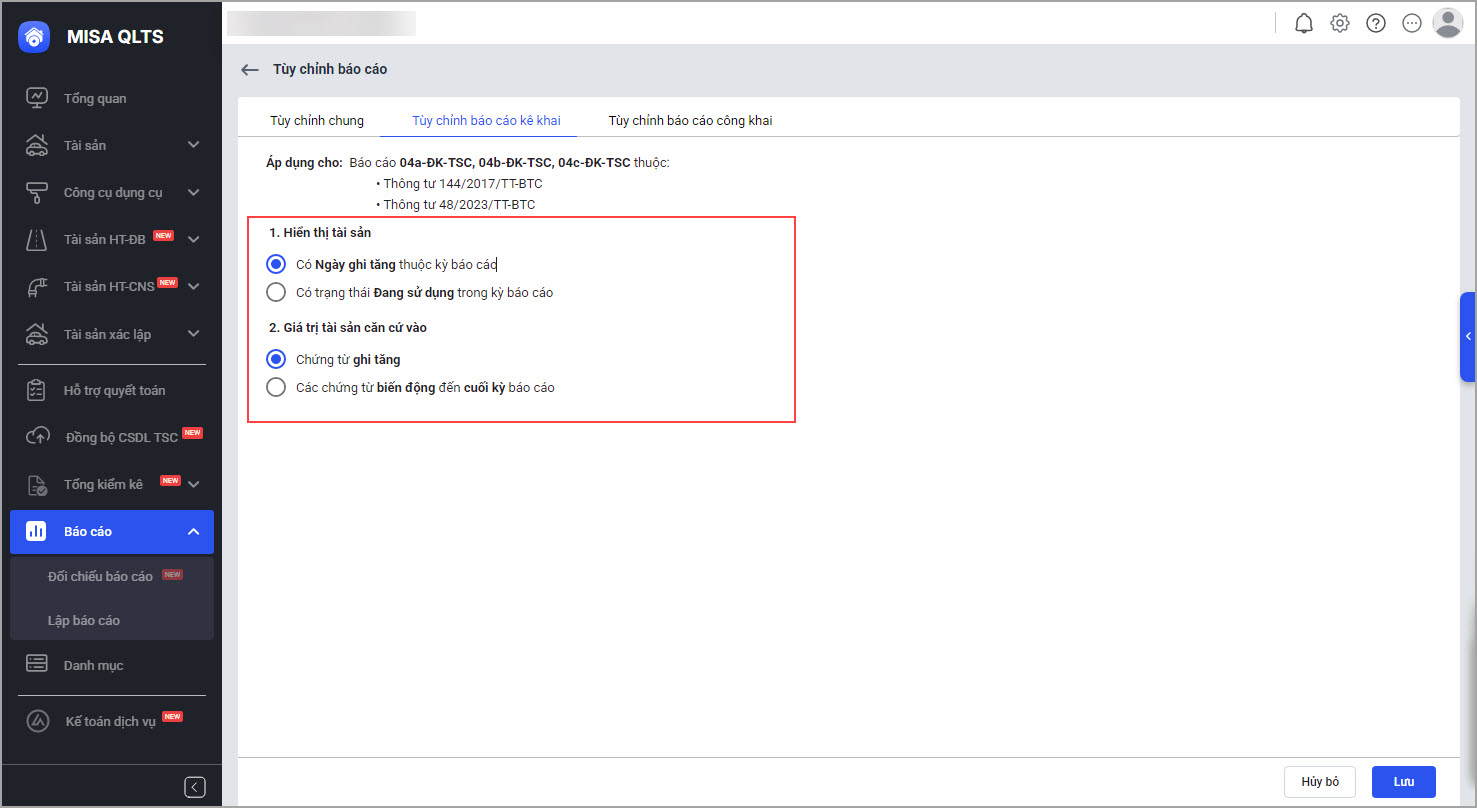Switch to Tùy chỉnh chung tab
This screenshot has height=808, width=1477.
[317, 120]
